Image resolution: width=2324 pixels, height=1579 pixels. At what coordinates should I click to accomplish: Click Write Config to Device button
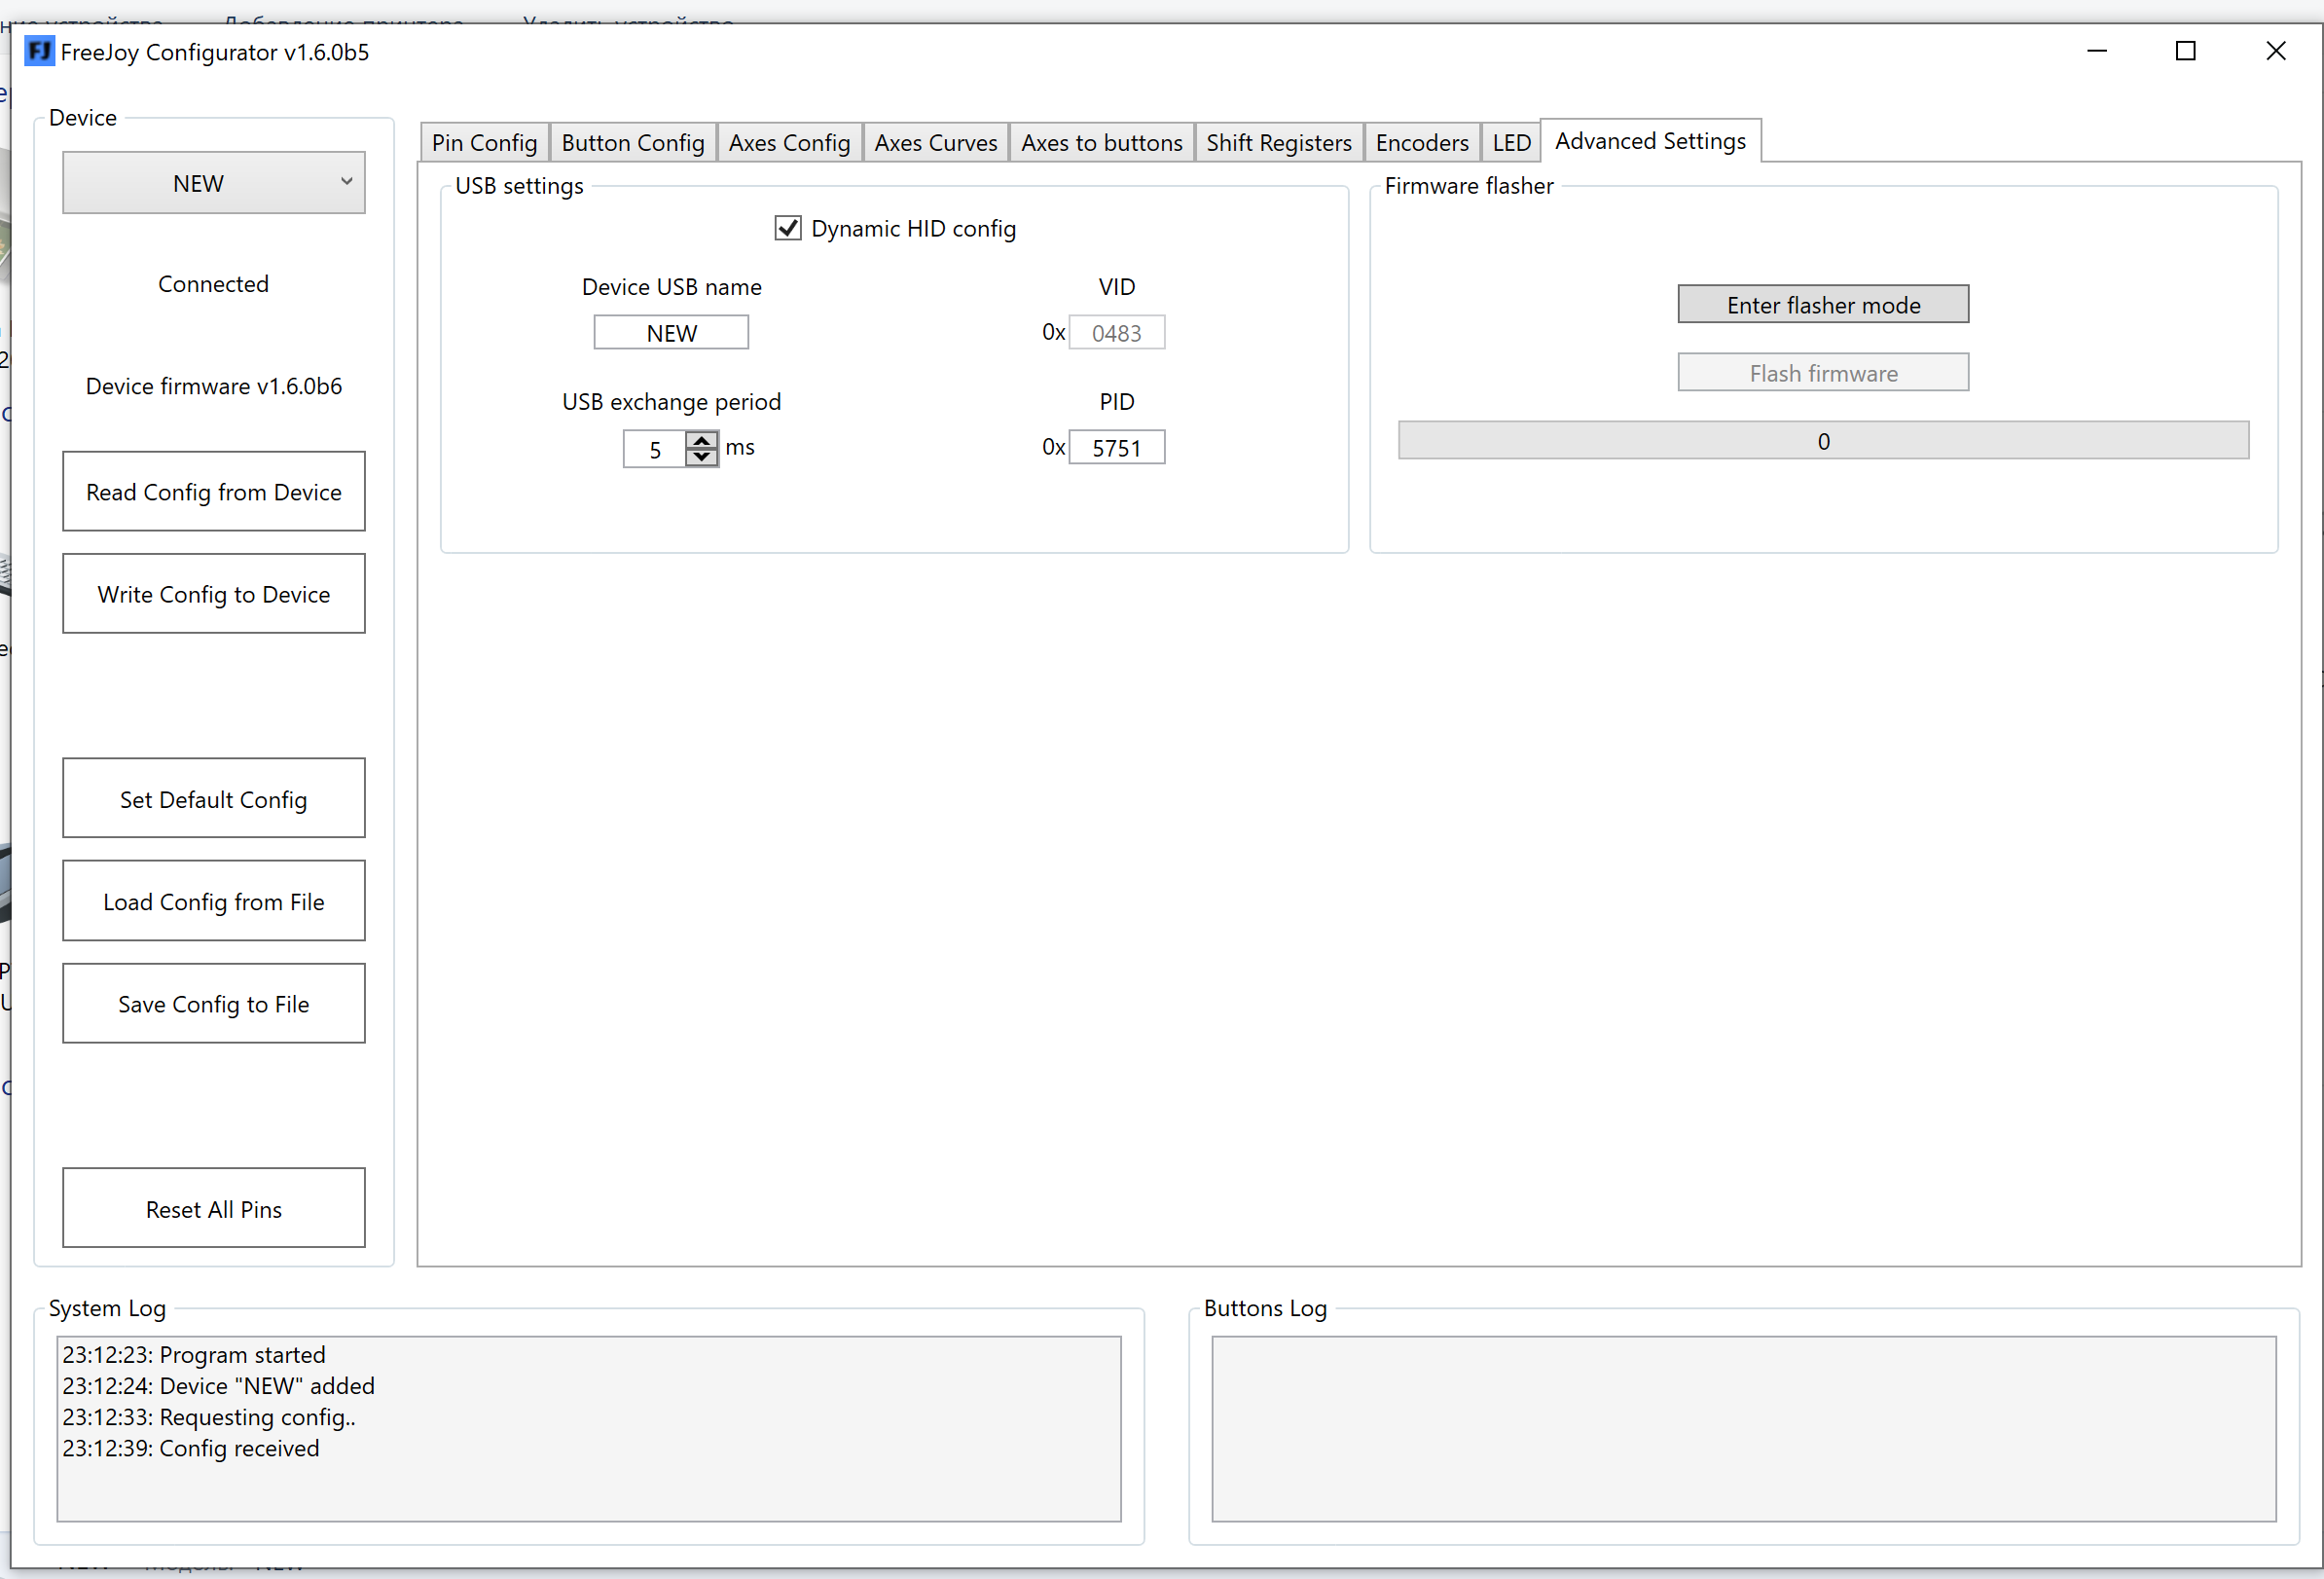pos(214,594)
